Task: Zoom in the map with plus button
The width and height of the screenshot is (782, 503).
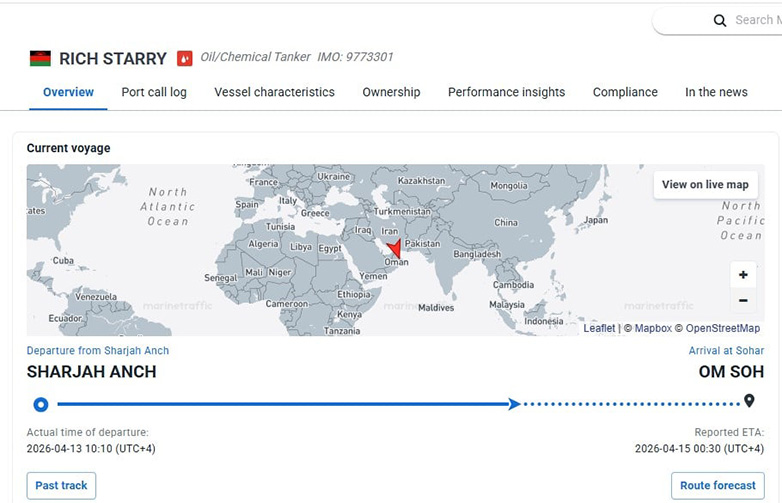Action: click(743, 275)
